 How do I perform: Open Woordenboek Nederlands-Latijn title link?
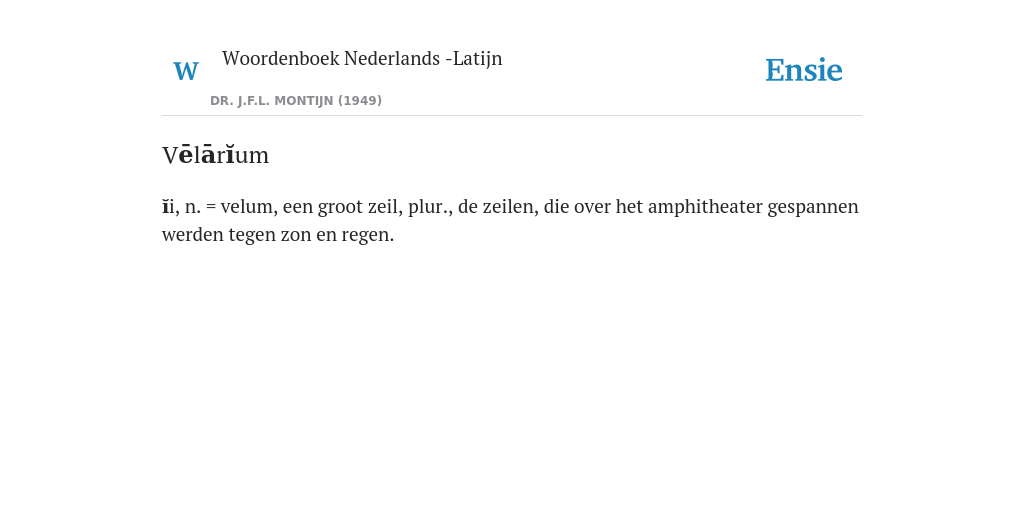click(362, 58)
